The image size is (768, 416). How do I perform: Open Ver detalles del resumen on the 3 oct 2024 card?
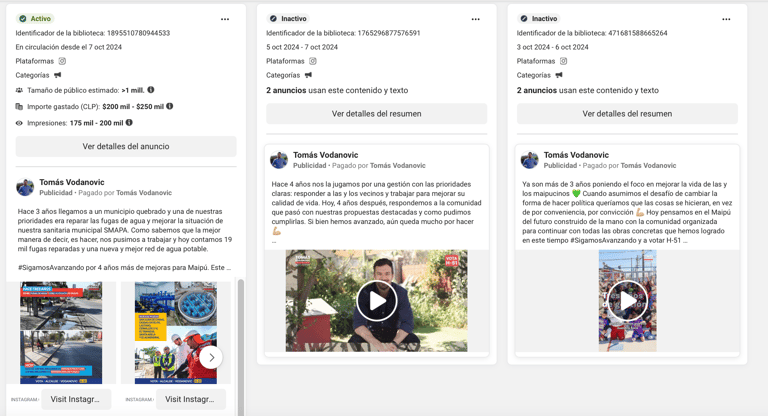(x=627, y=114)
